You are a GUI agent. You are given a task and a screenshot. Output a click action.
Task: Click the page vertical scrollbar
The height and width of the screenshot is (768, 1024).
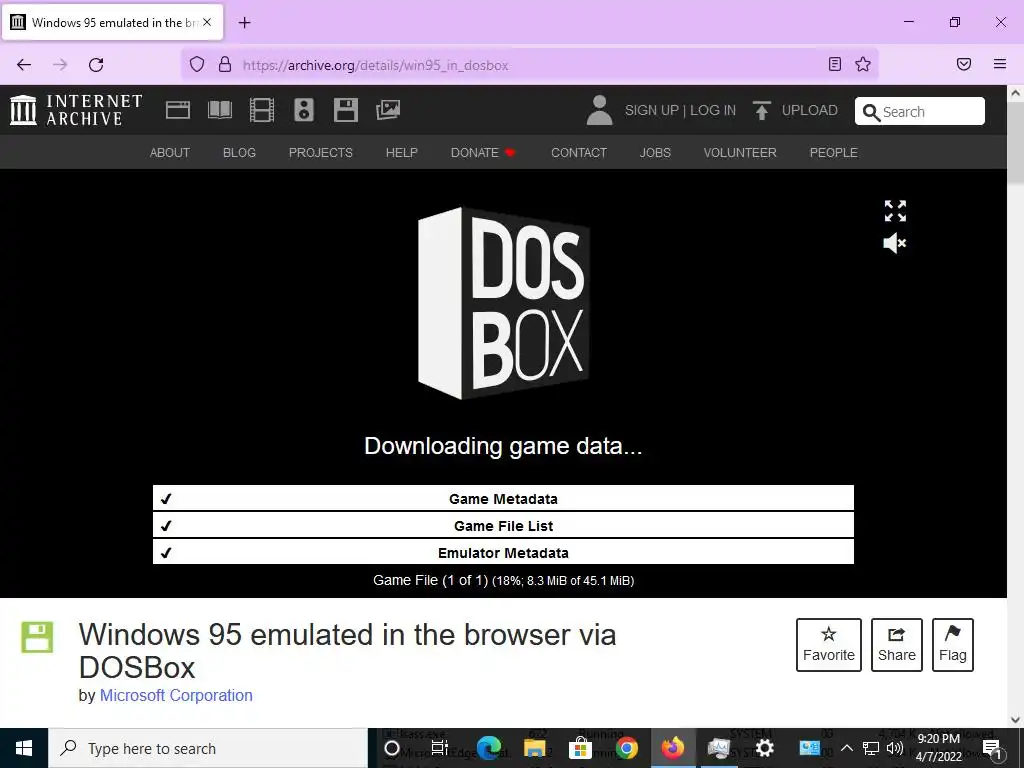(1016, 144)
